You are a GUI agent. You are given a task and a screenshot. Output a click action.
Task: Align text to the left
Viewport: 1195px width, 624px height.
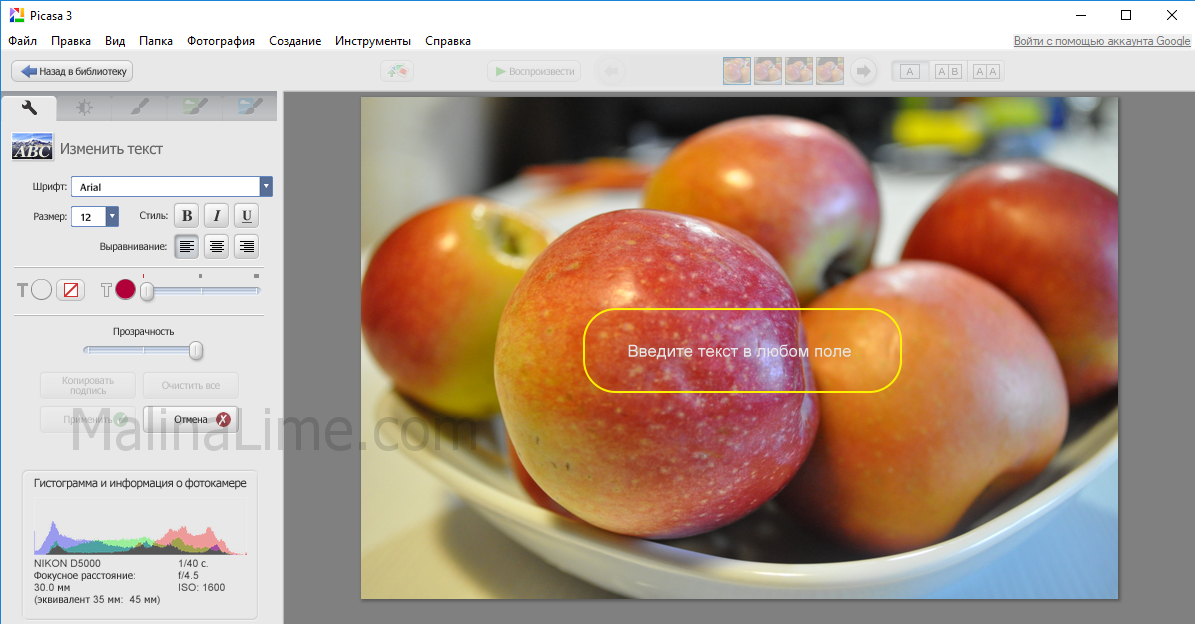click(x=186, y=246)
